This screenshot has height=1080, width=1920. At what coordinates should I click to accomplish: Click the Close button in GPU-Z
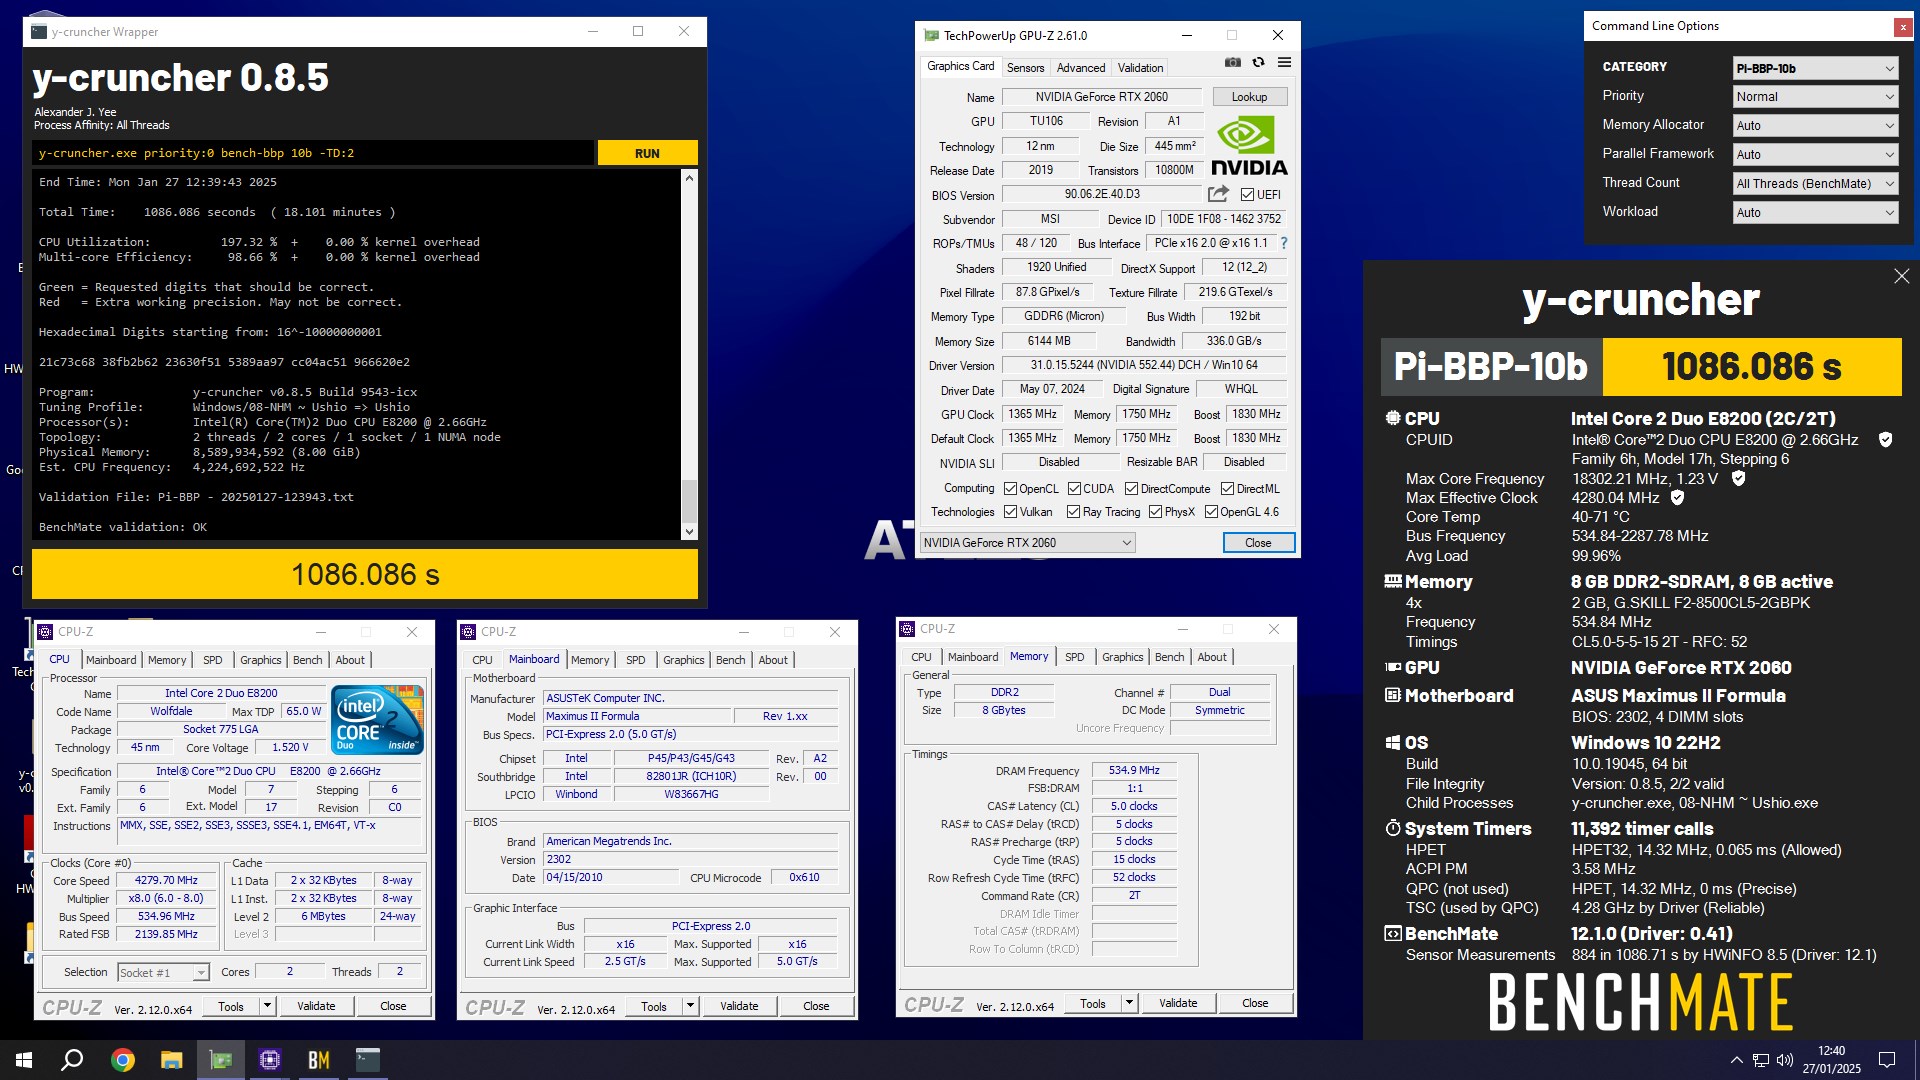coord(1258,543)
